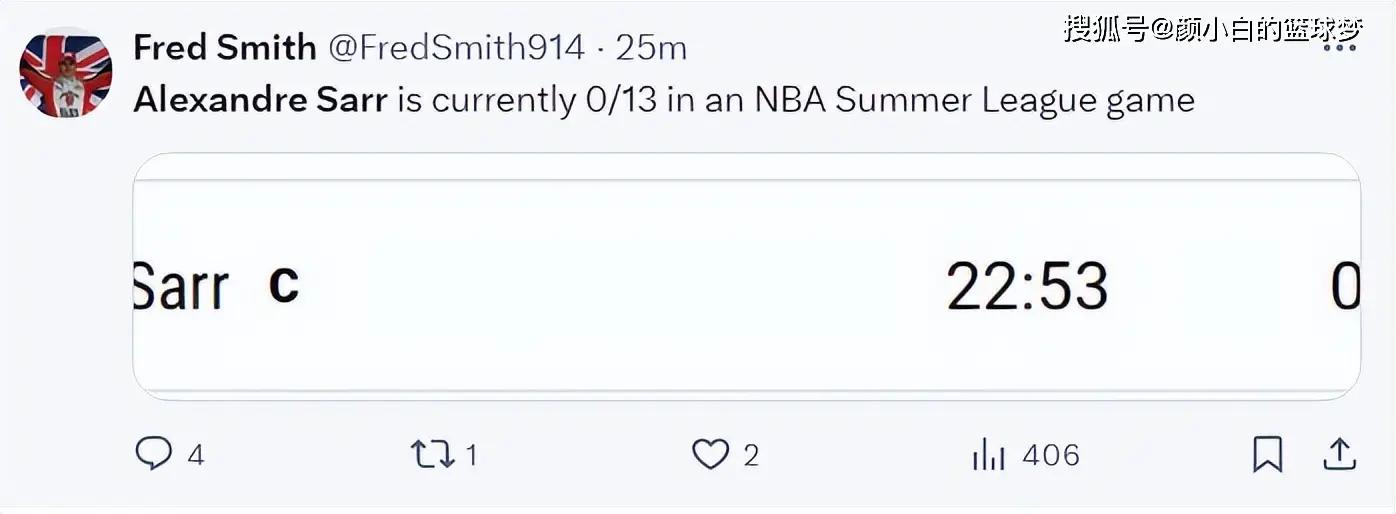Open the embedded box score image
1396x514 pixels.
coord(746,277)
